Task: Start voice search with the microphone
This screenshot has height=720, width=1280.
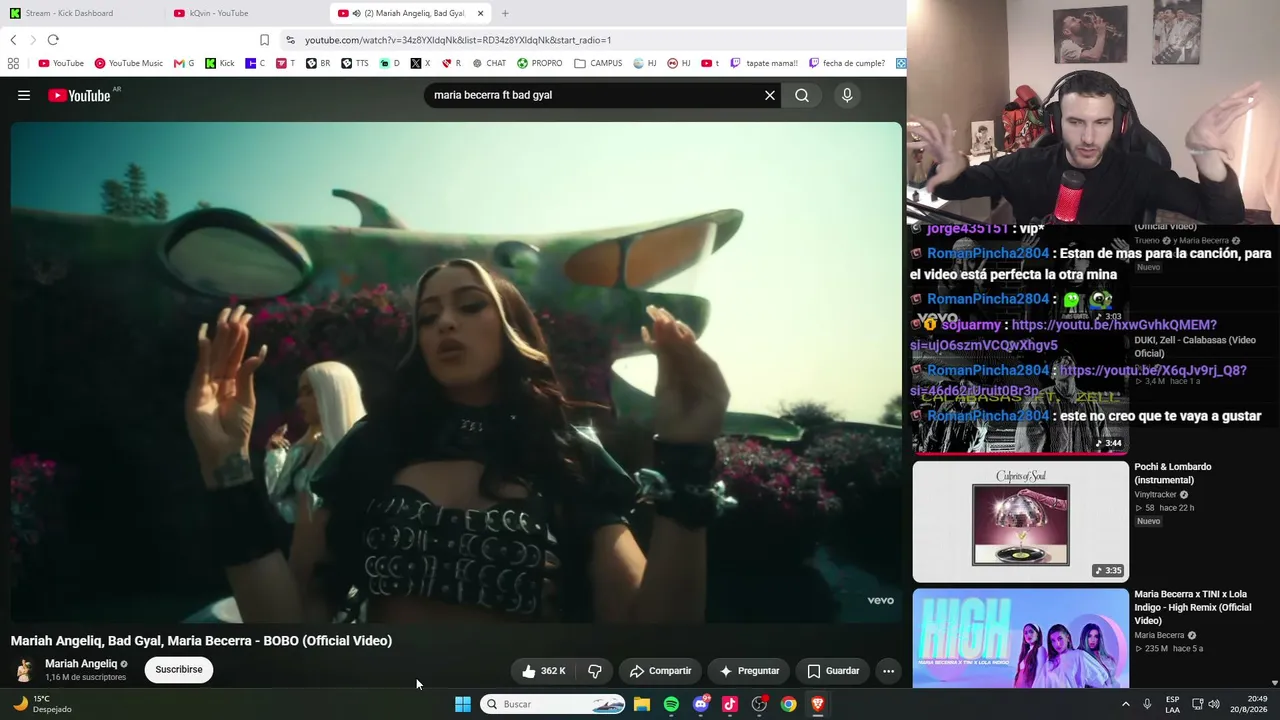Action: pyautogui.click(x=847, y=95)
